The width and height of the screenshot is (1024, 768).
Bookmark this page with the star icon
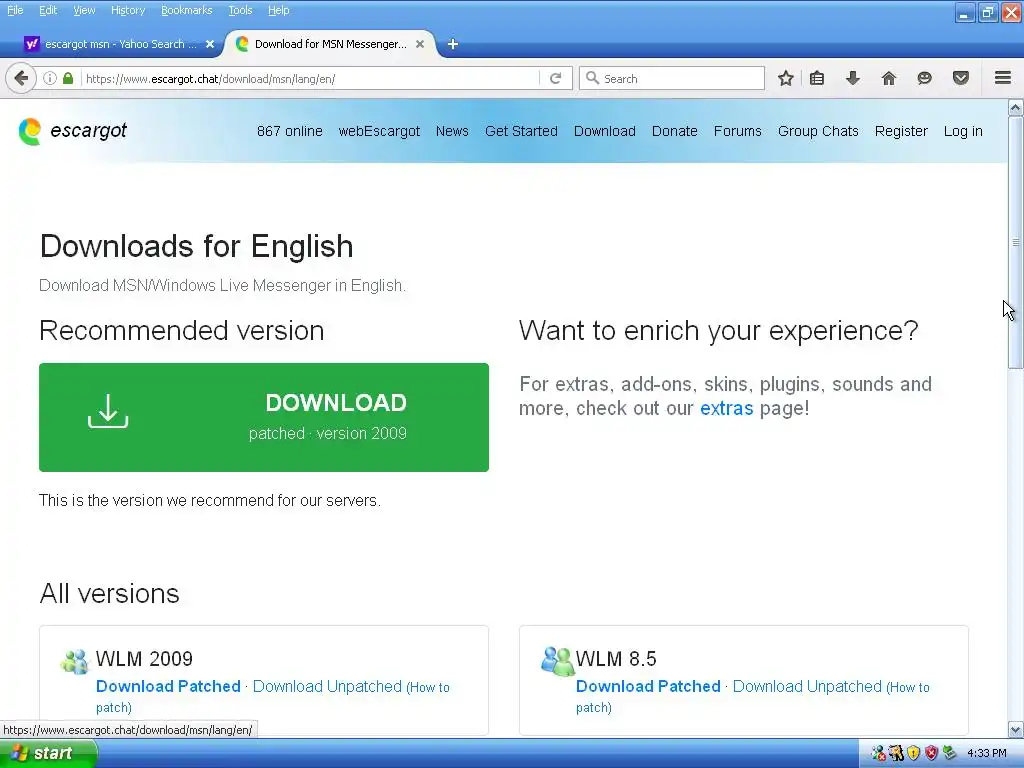[786, 78]
